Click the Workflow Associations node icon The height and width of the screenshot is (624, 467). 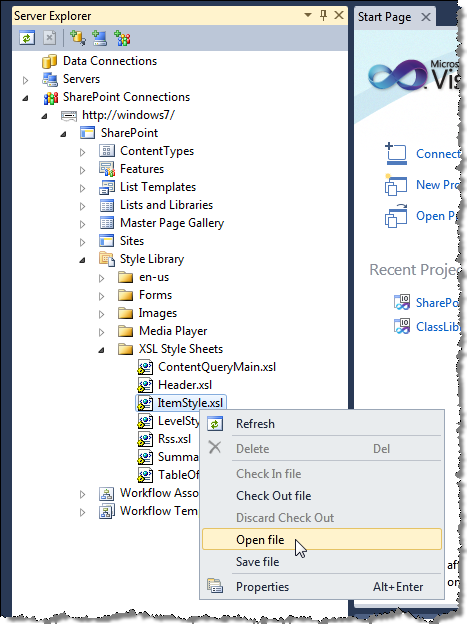(x=106, y=493)
